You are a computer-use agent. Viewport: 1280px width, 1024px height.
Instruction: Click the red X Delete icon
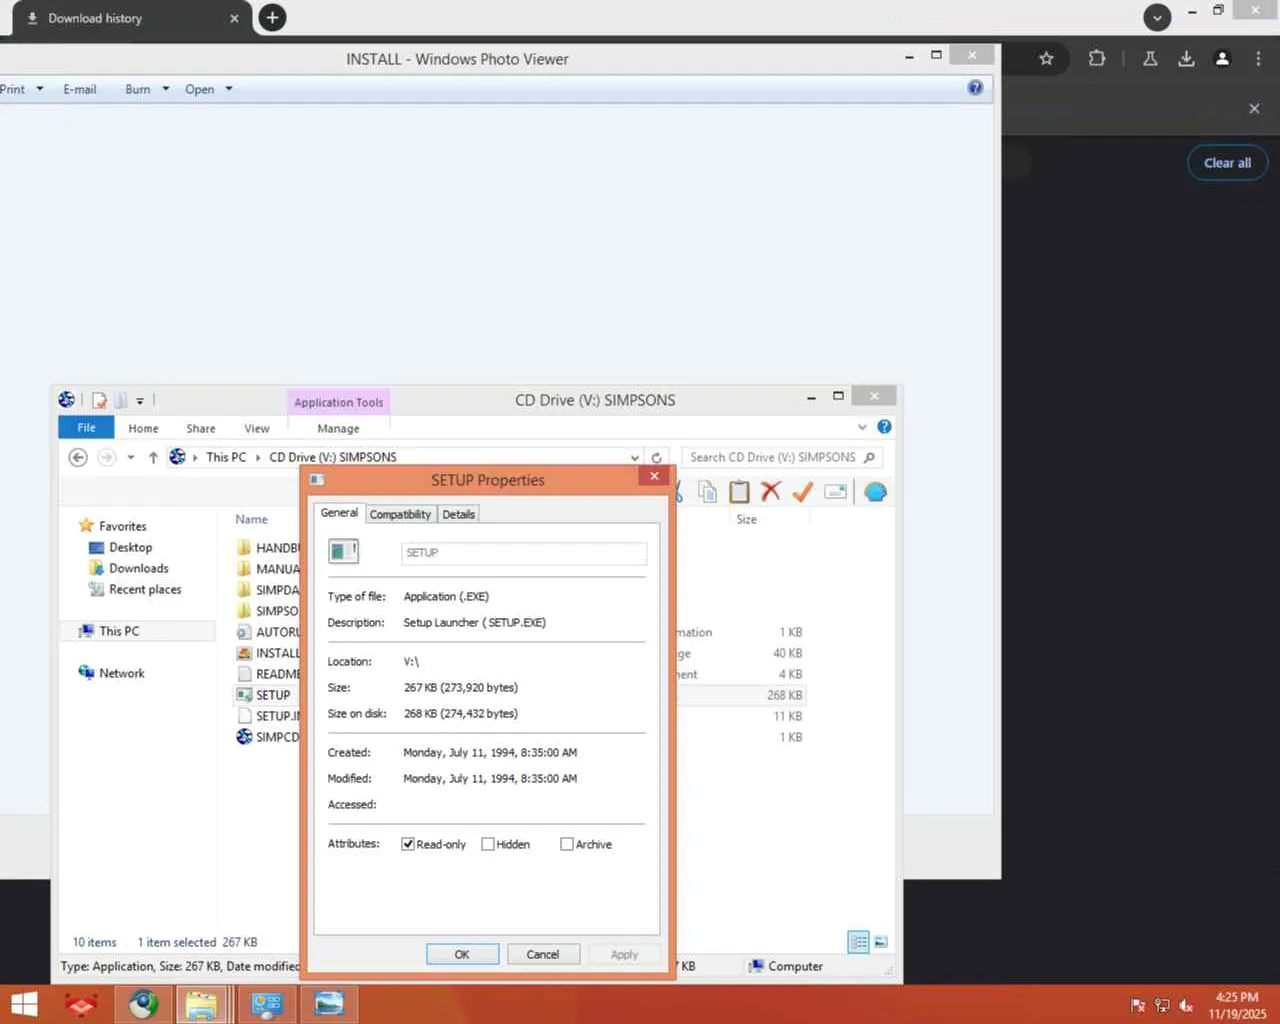tap(770, 491)
